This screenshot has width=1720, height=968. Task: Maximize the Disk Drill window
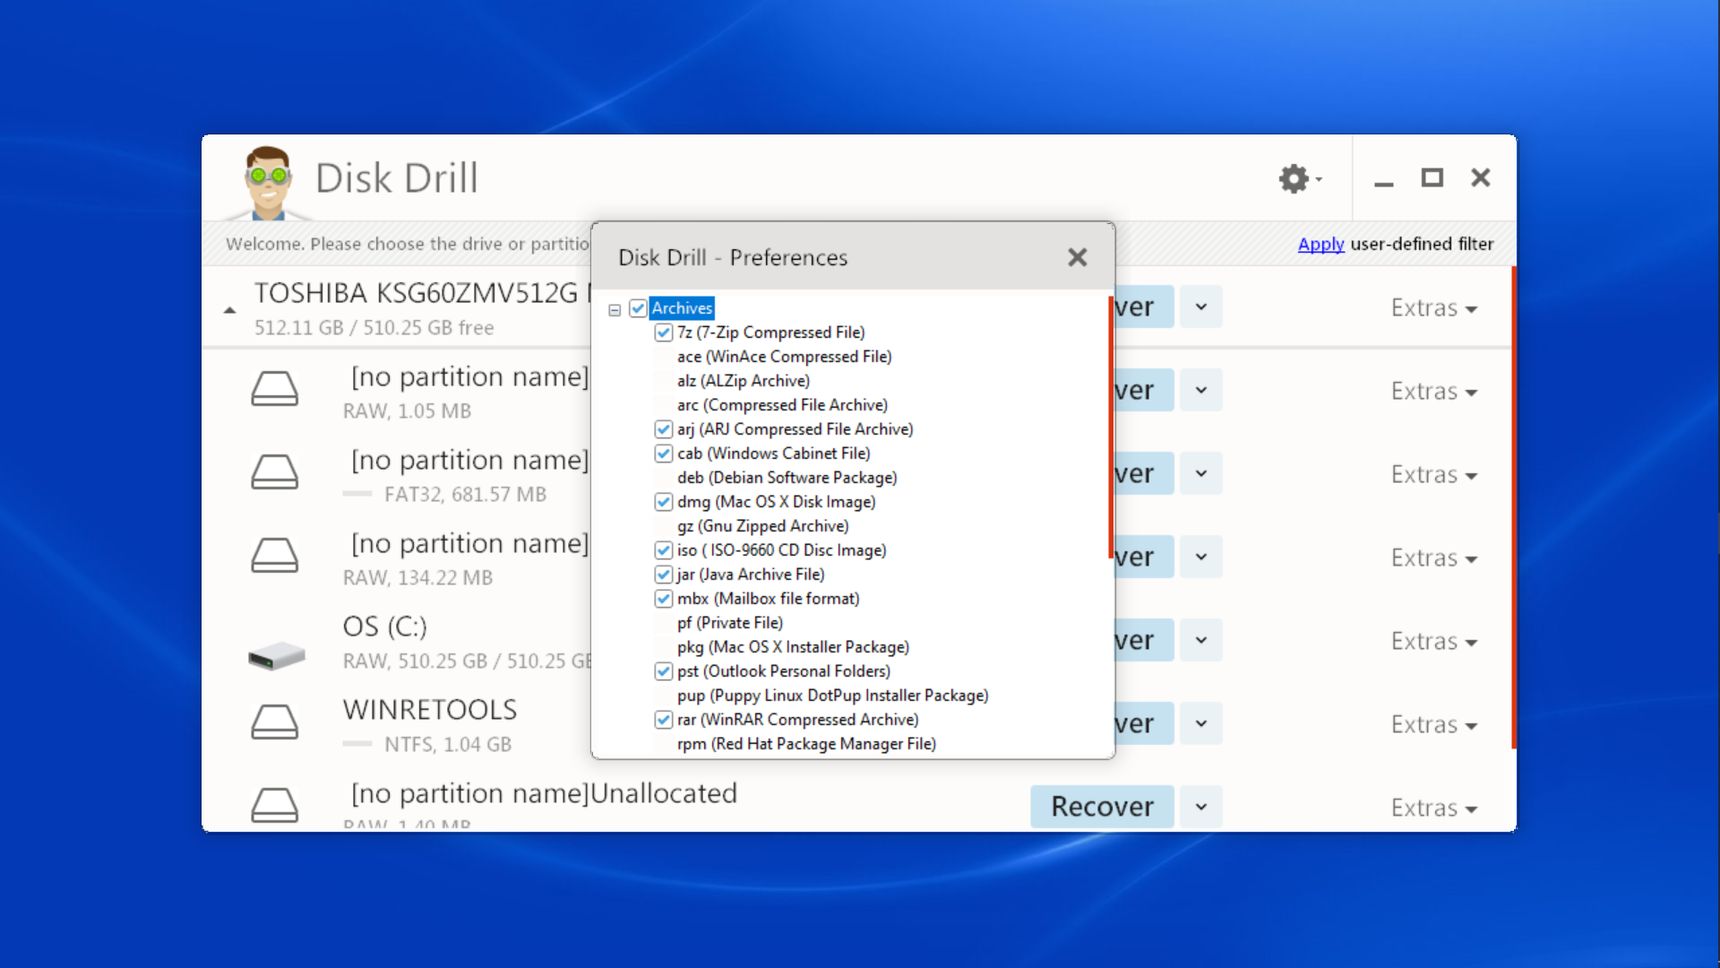1432,178
